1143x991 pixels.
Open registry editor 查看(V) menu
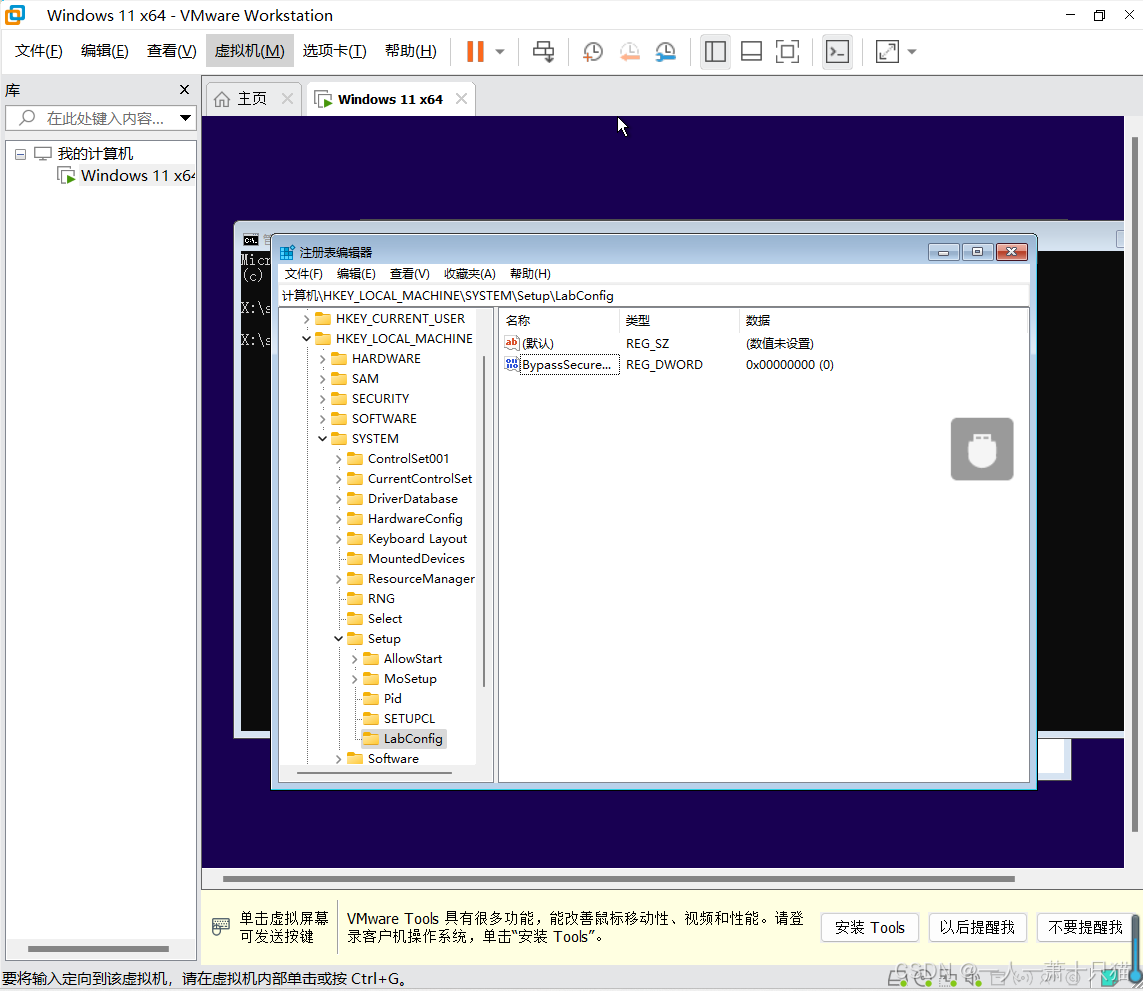pyautogui.click(x=409, y=273)
